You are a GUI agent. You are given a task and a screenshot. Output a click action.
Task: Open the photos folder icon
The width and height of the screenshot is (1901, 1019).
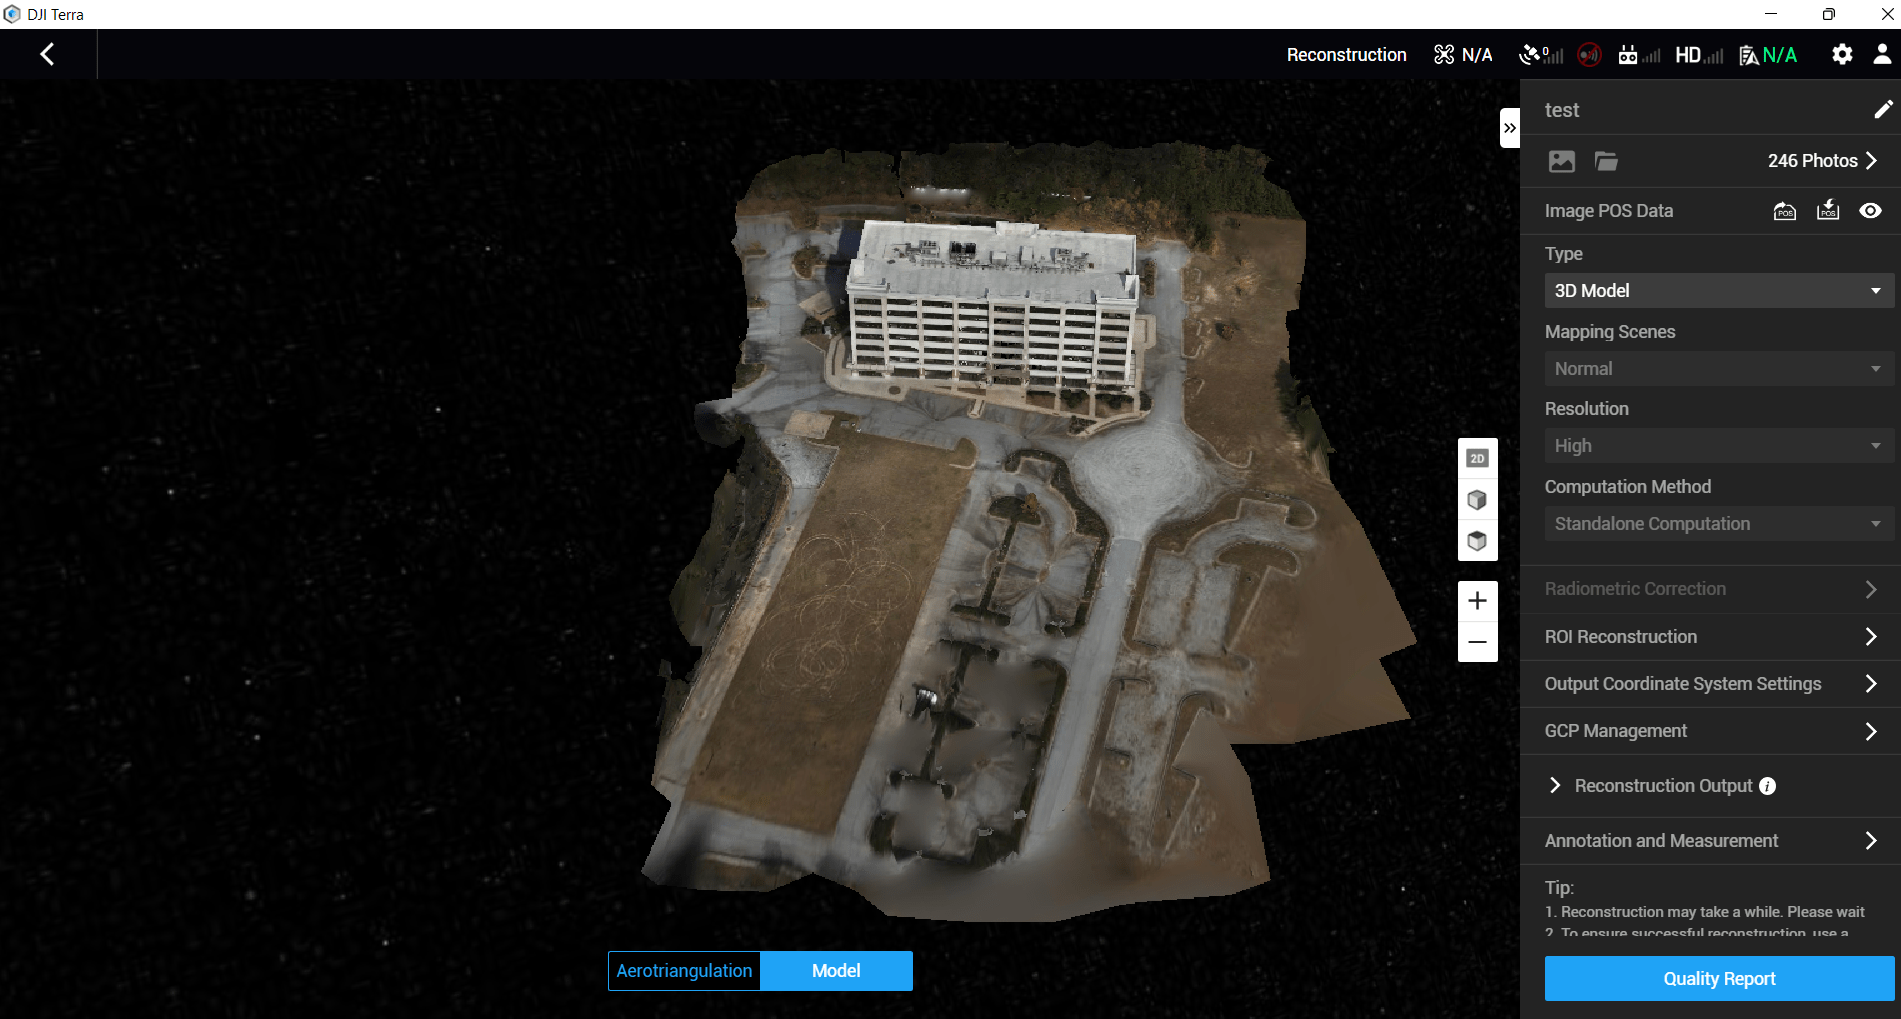point(1606,161)
